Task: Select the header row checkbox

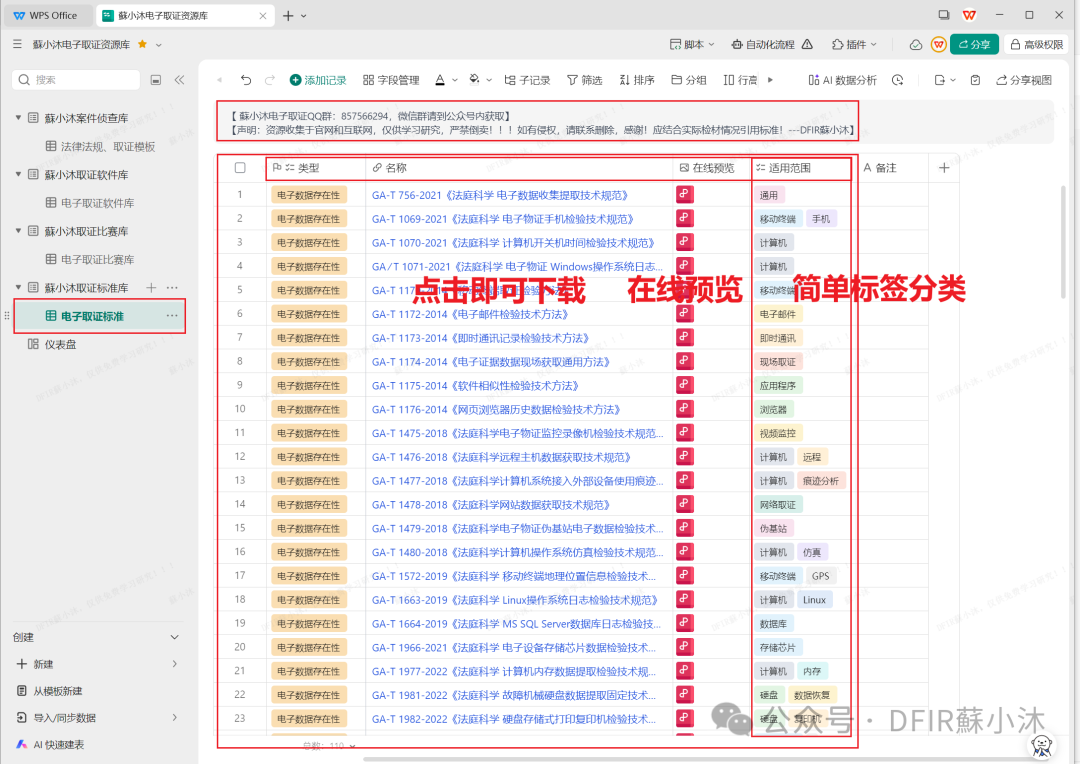Action: pyautogui.click(x=238, y=168)
